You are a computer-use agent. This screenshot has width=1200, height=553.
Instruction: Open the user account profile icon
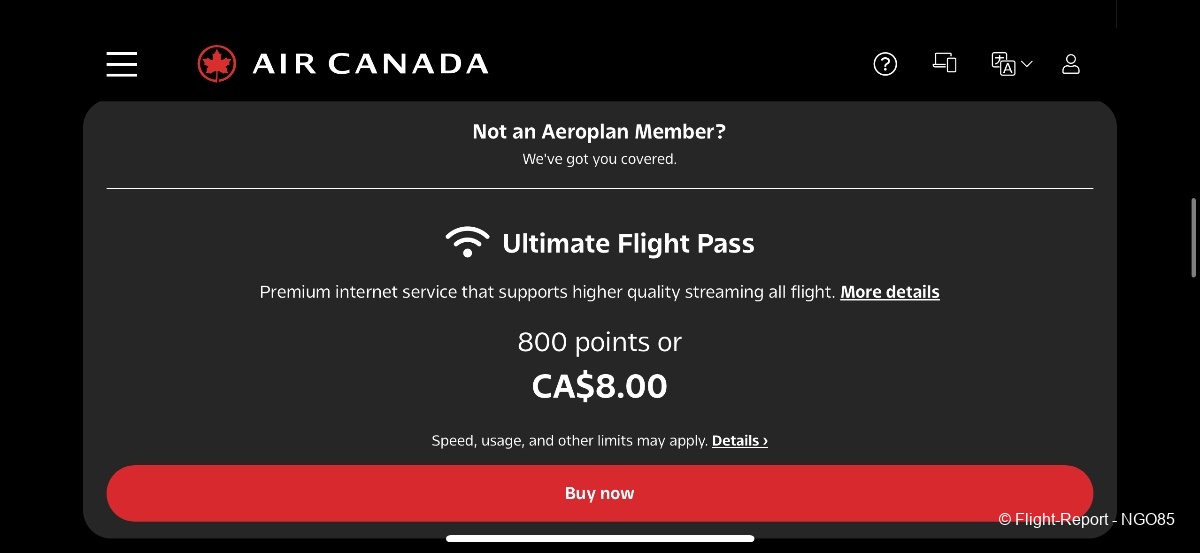[x=1070, y=64]
